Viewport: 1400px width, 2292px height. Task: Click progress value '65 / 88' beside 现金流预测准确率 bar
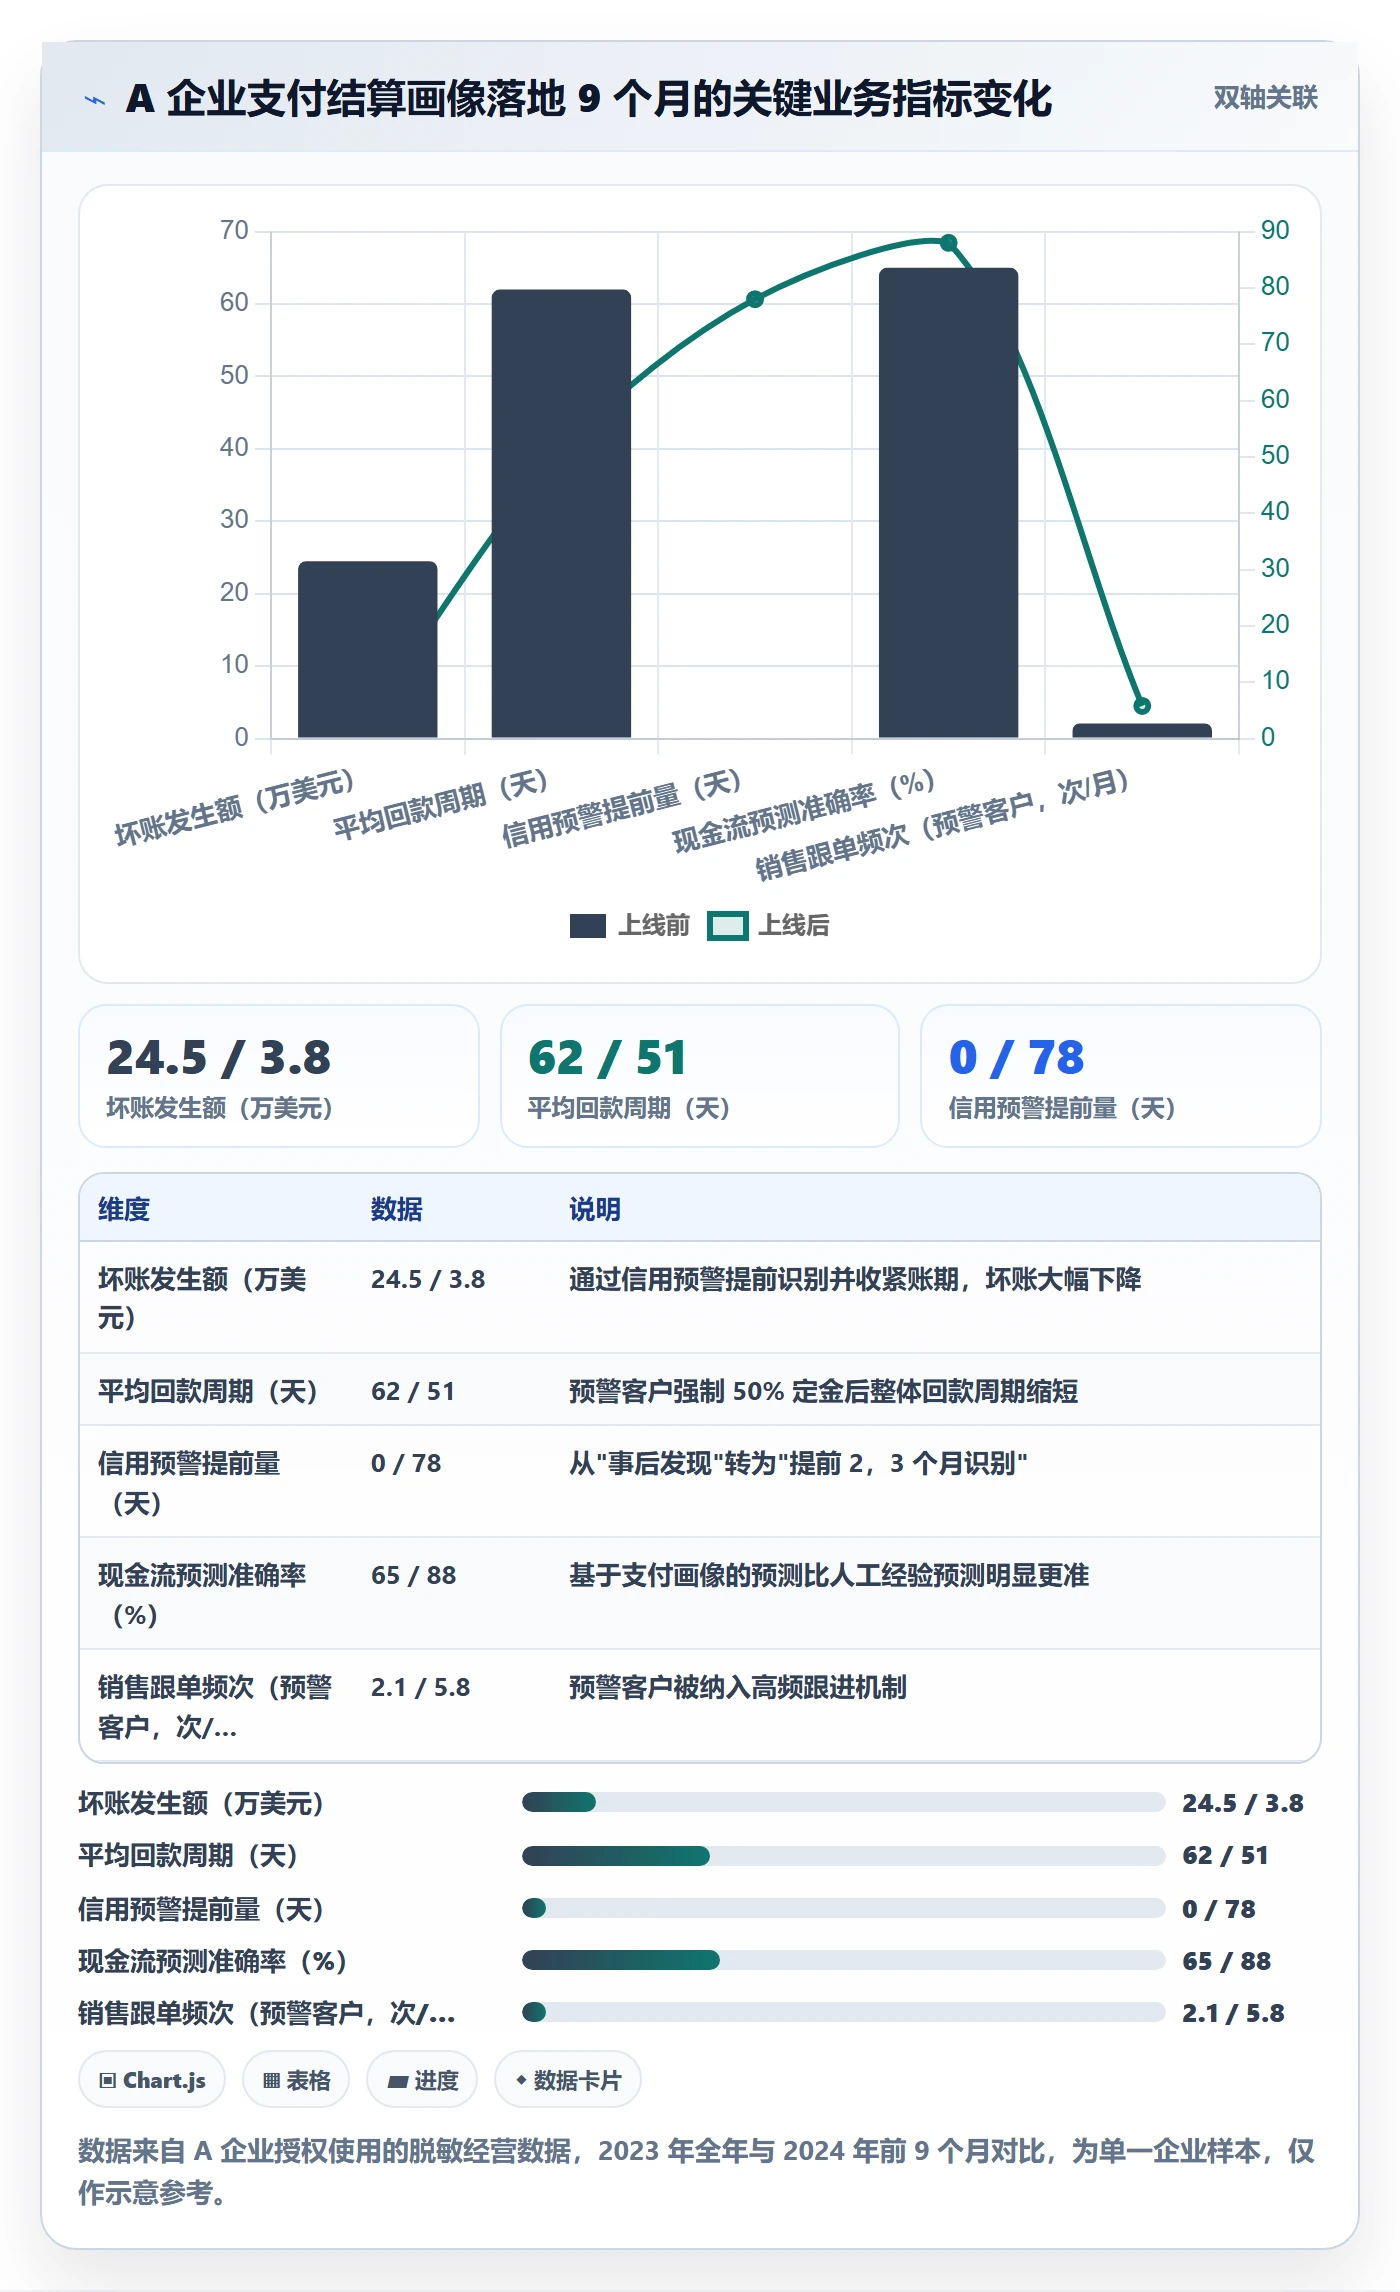coord(1226,1961)
